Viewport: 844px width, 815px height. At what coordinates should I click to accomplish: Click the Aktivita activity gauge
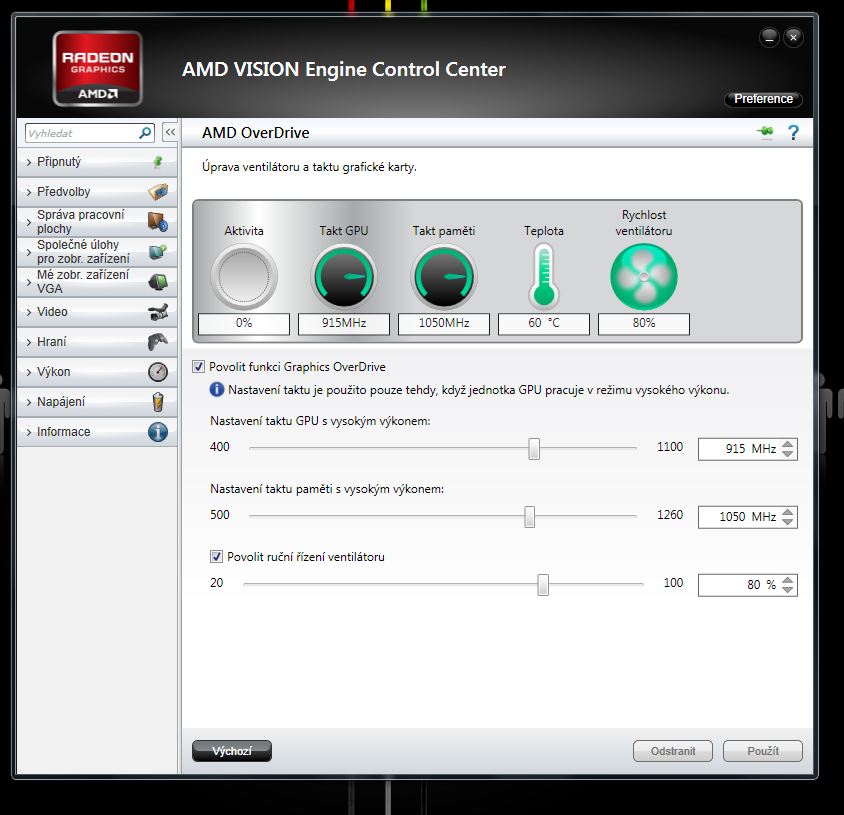(x=244, y=277)
